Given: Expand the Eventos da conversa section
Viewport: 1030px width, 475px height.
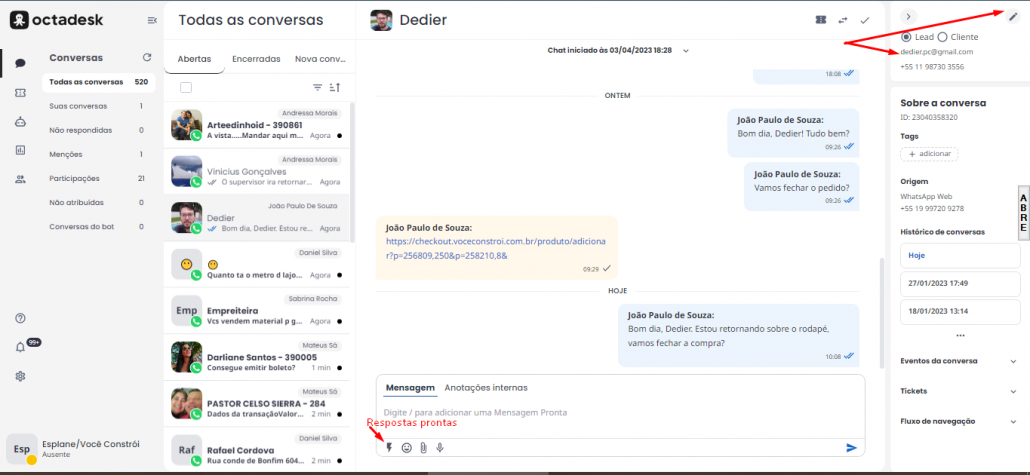Looking at the screenshot, I should (x=1001, y=361).
